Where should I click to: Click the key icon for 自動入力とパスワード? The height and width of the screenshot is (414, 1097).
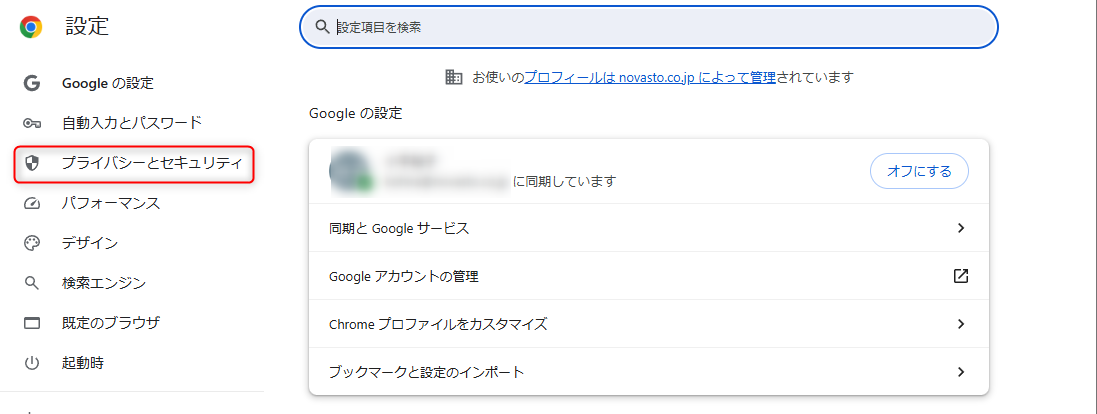coord(31,123)
